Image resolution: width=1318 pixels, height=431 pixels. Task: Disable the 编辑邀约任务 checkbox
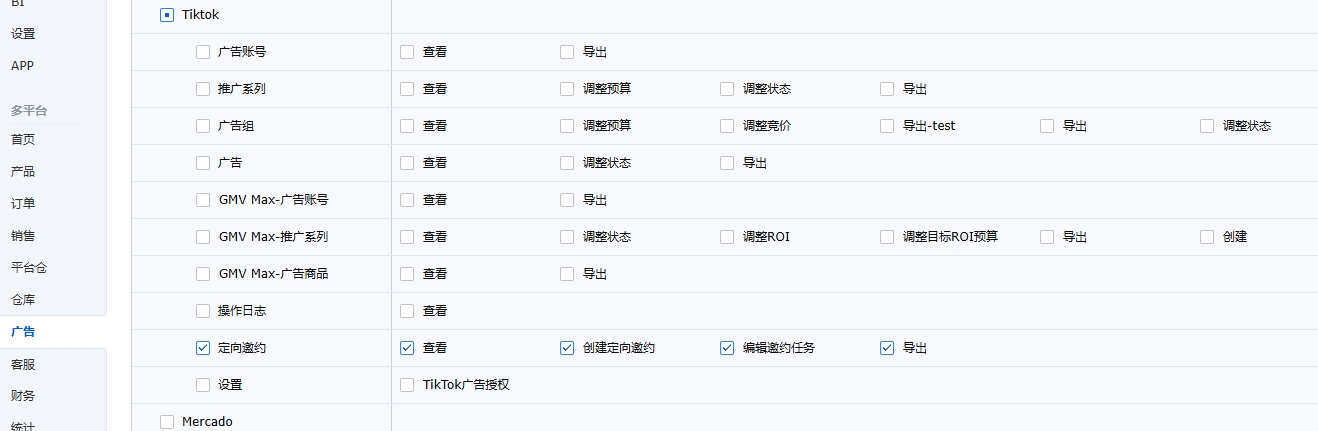(727, 348)
